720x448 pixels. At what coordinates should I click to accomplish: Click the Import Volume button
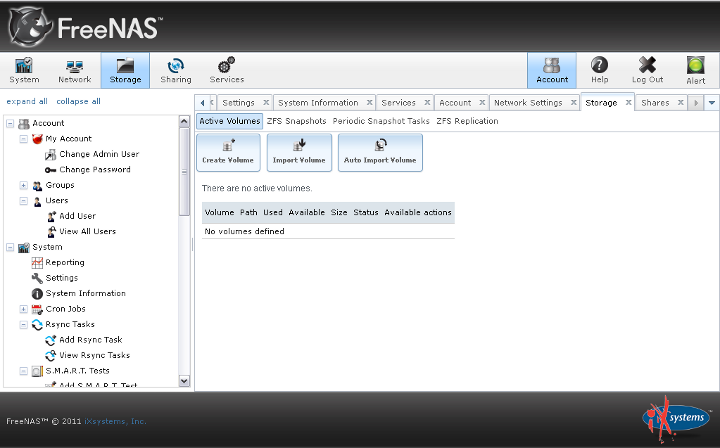[299, 152]
